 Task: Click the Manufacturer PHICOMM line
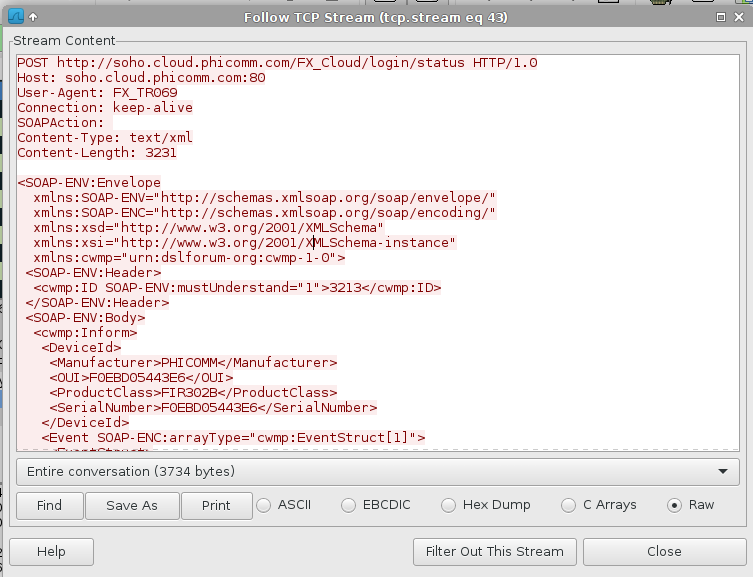coord(193,363)
